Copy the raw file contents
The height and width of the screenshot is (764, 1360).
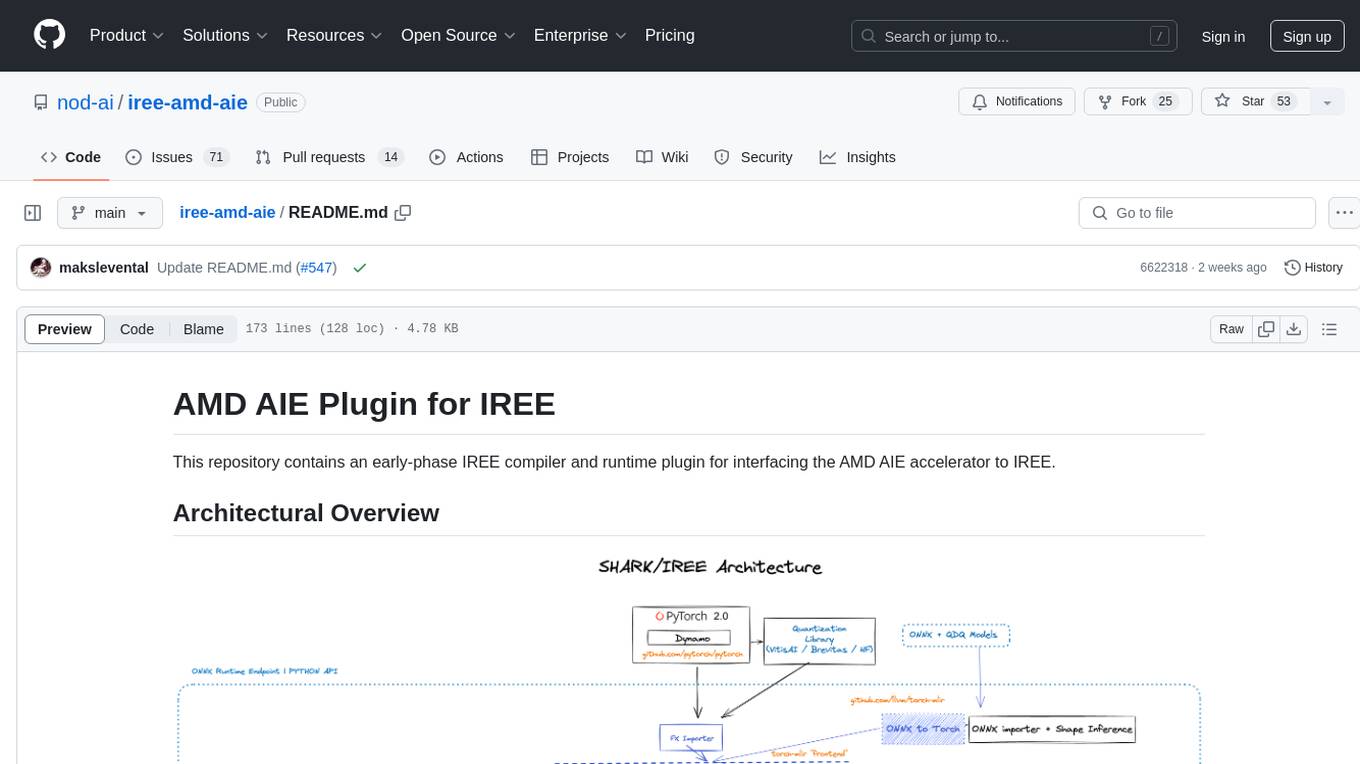[x=1267, y=329]
